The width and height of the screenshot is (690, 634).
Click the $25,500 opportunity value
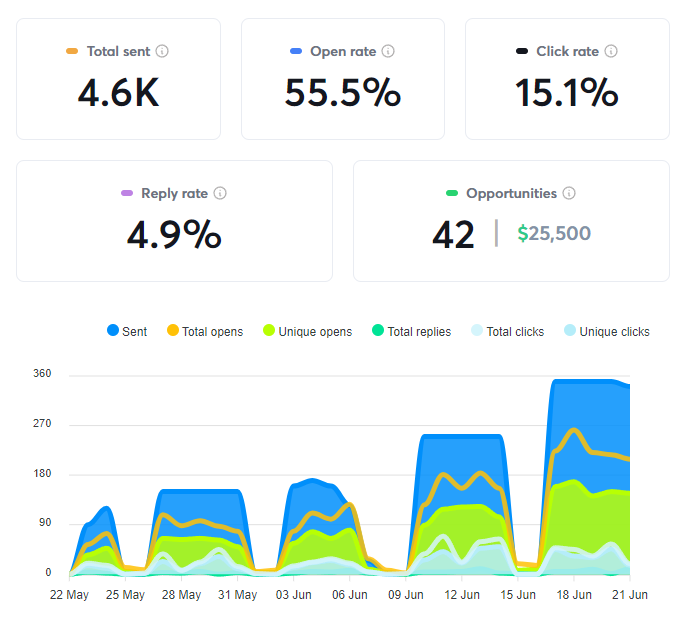(x=554, y=233)
